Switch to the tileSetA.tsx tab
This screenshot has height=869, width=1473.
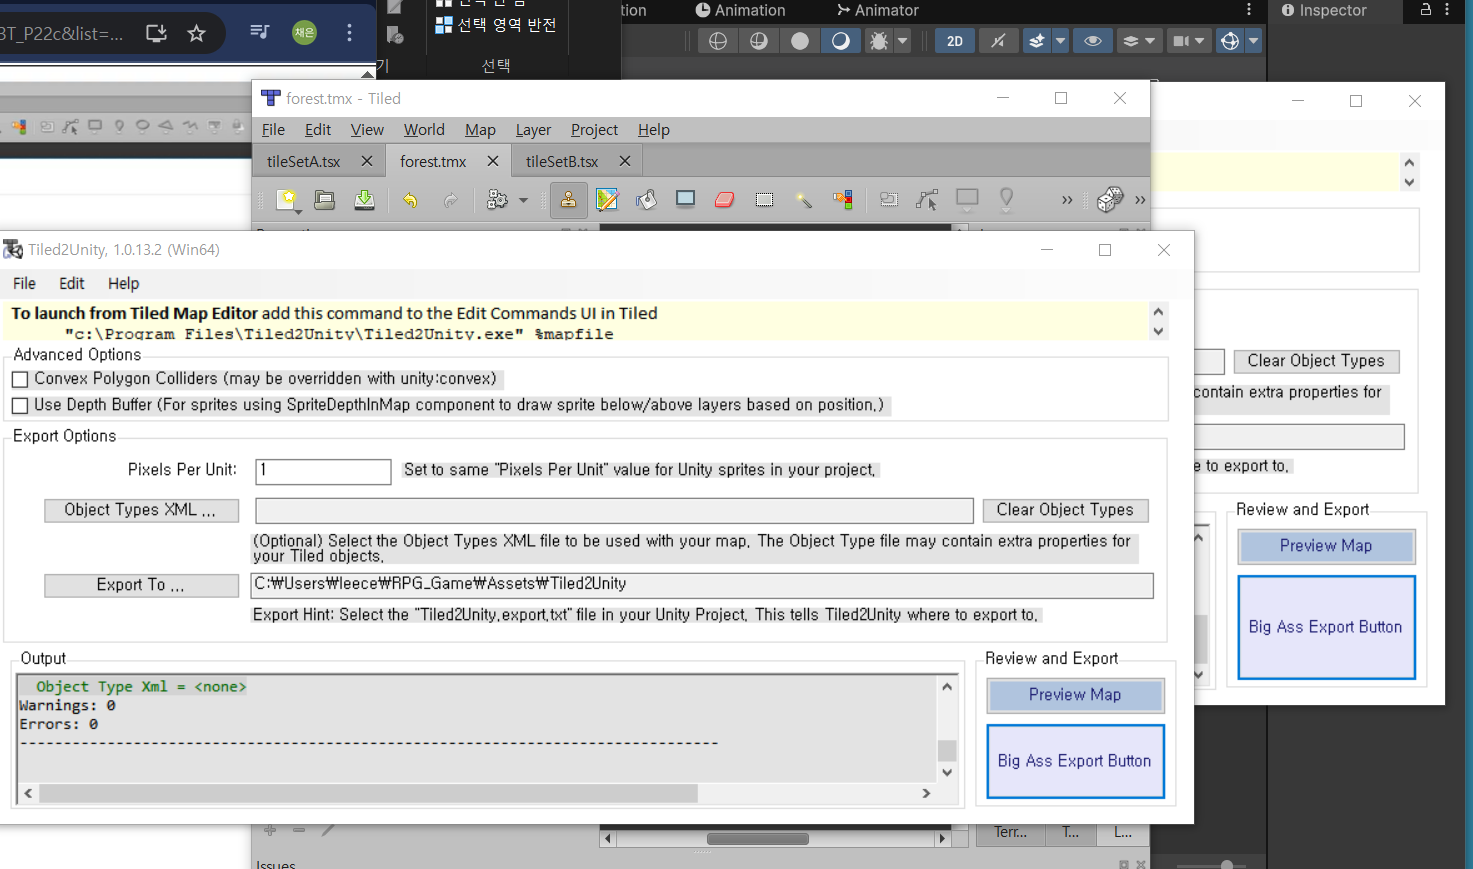304,161
